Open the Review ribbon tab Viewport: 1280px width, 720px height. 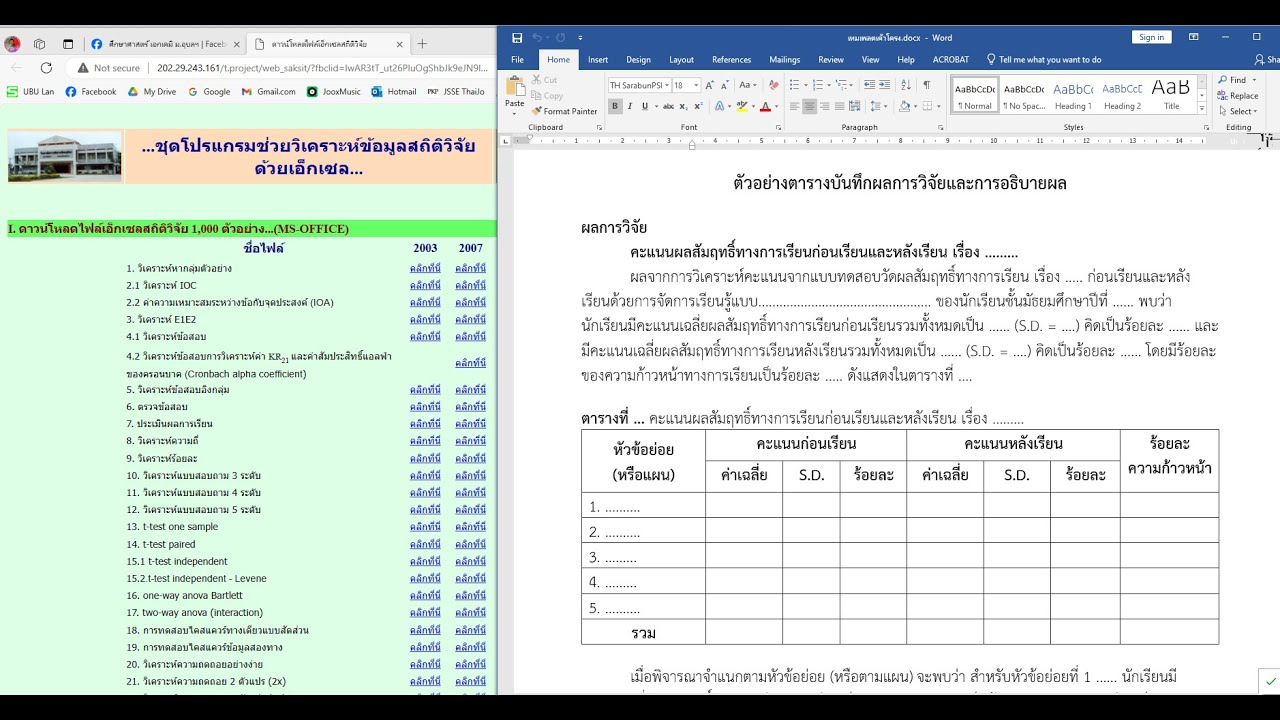tap(831, 59)
